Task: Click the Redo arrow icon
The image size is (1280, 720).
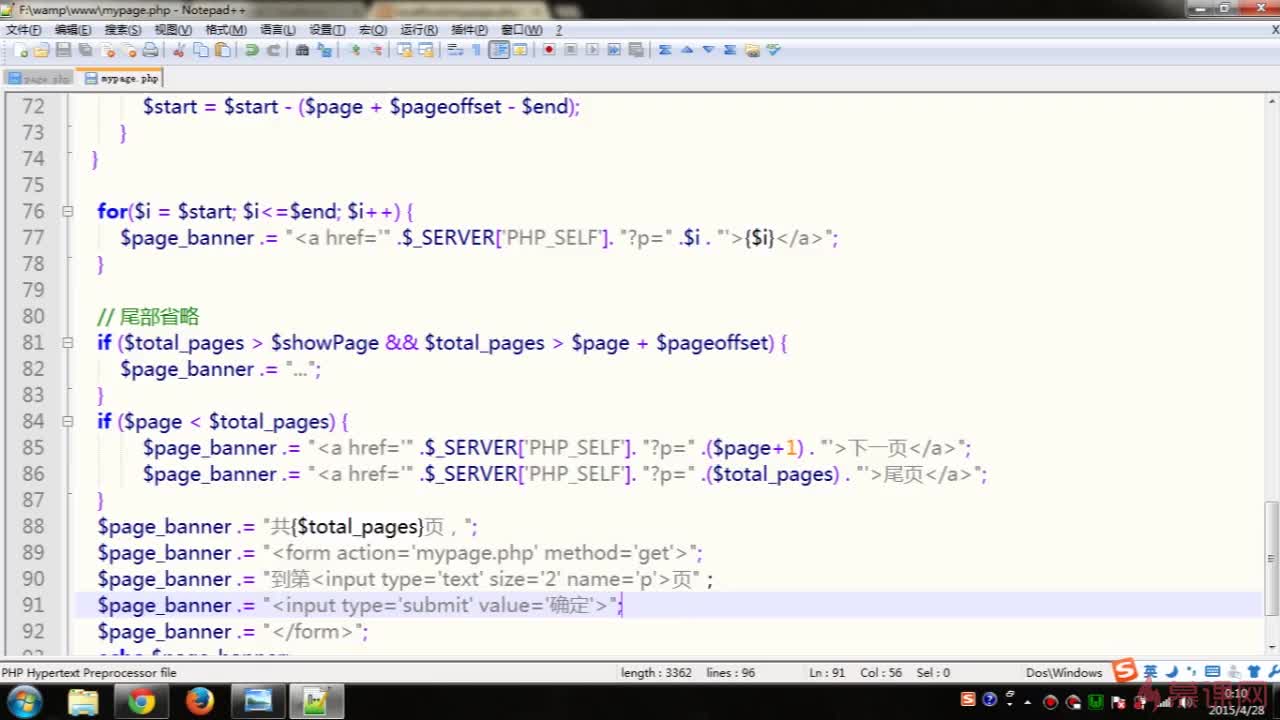Action: click(273, 50)
